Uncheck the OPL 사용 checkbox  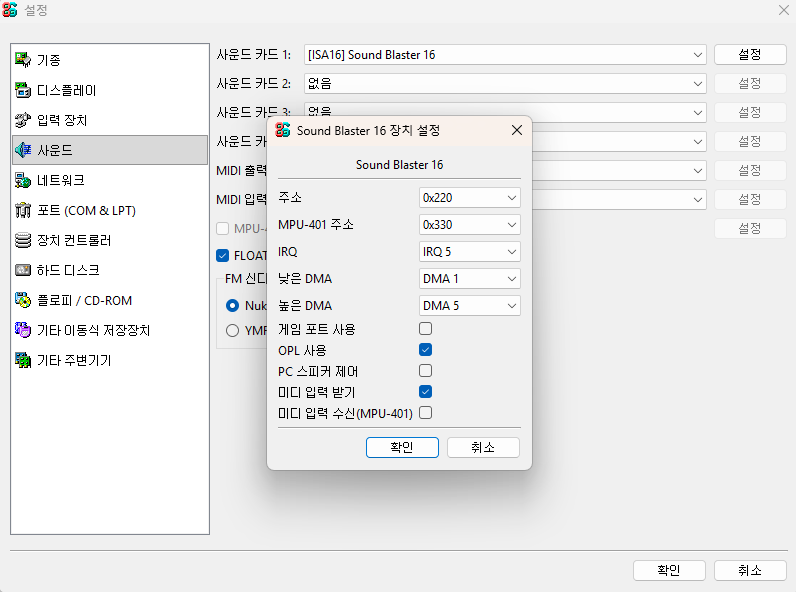pyautogui.click(x=425, y=350)
